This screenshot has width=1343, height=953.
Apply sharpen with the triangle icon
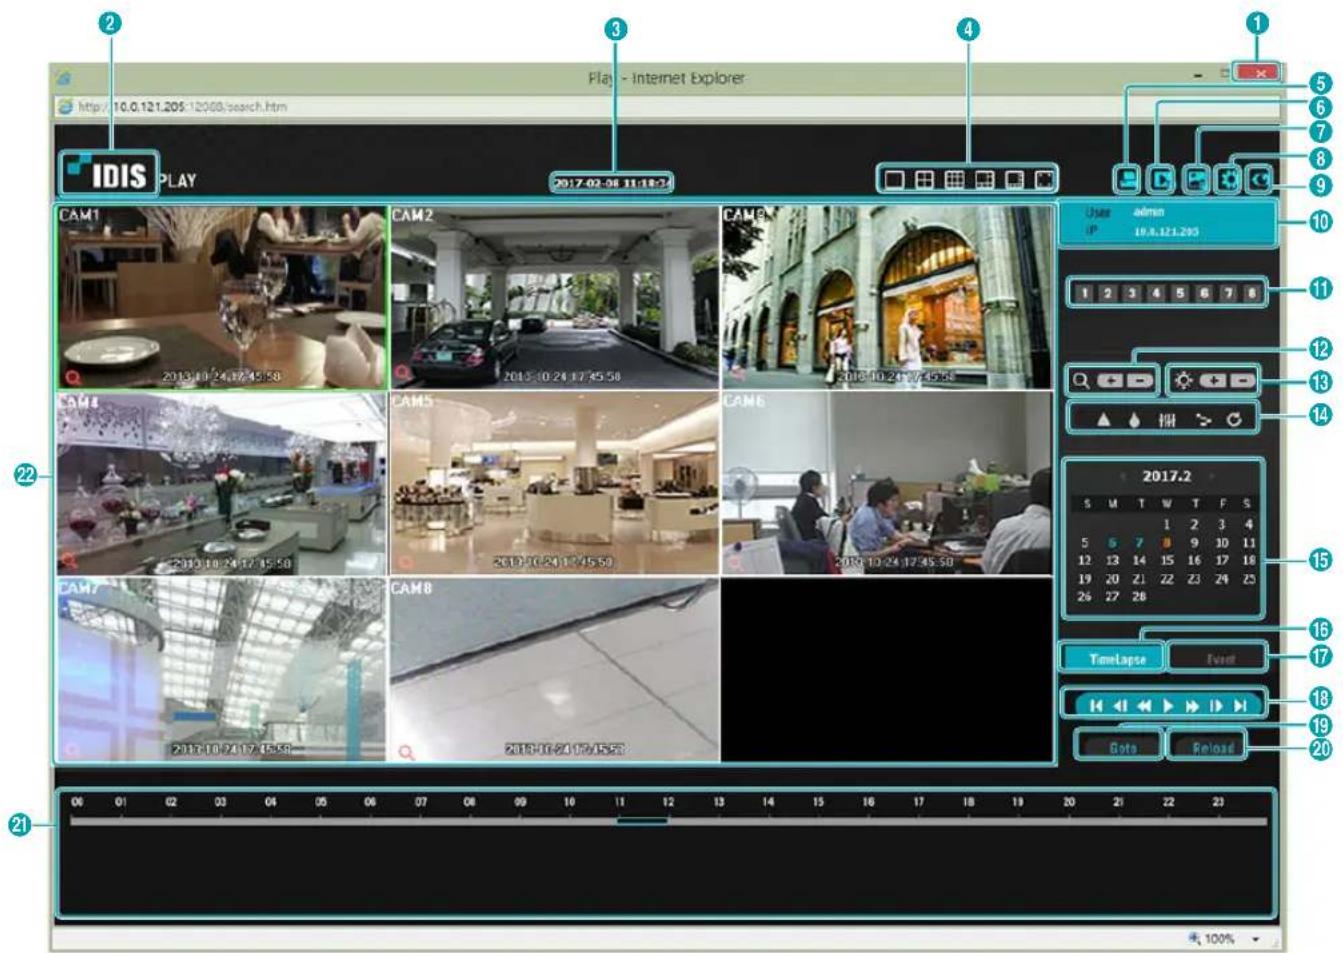pyautogui.click(x=1104, y=419)
